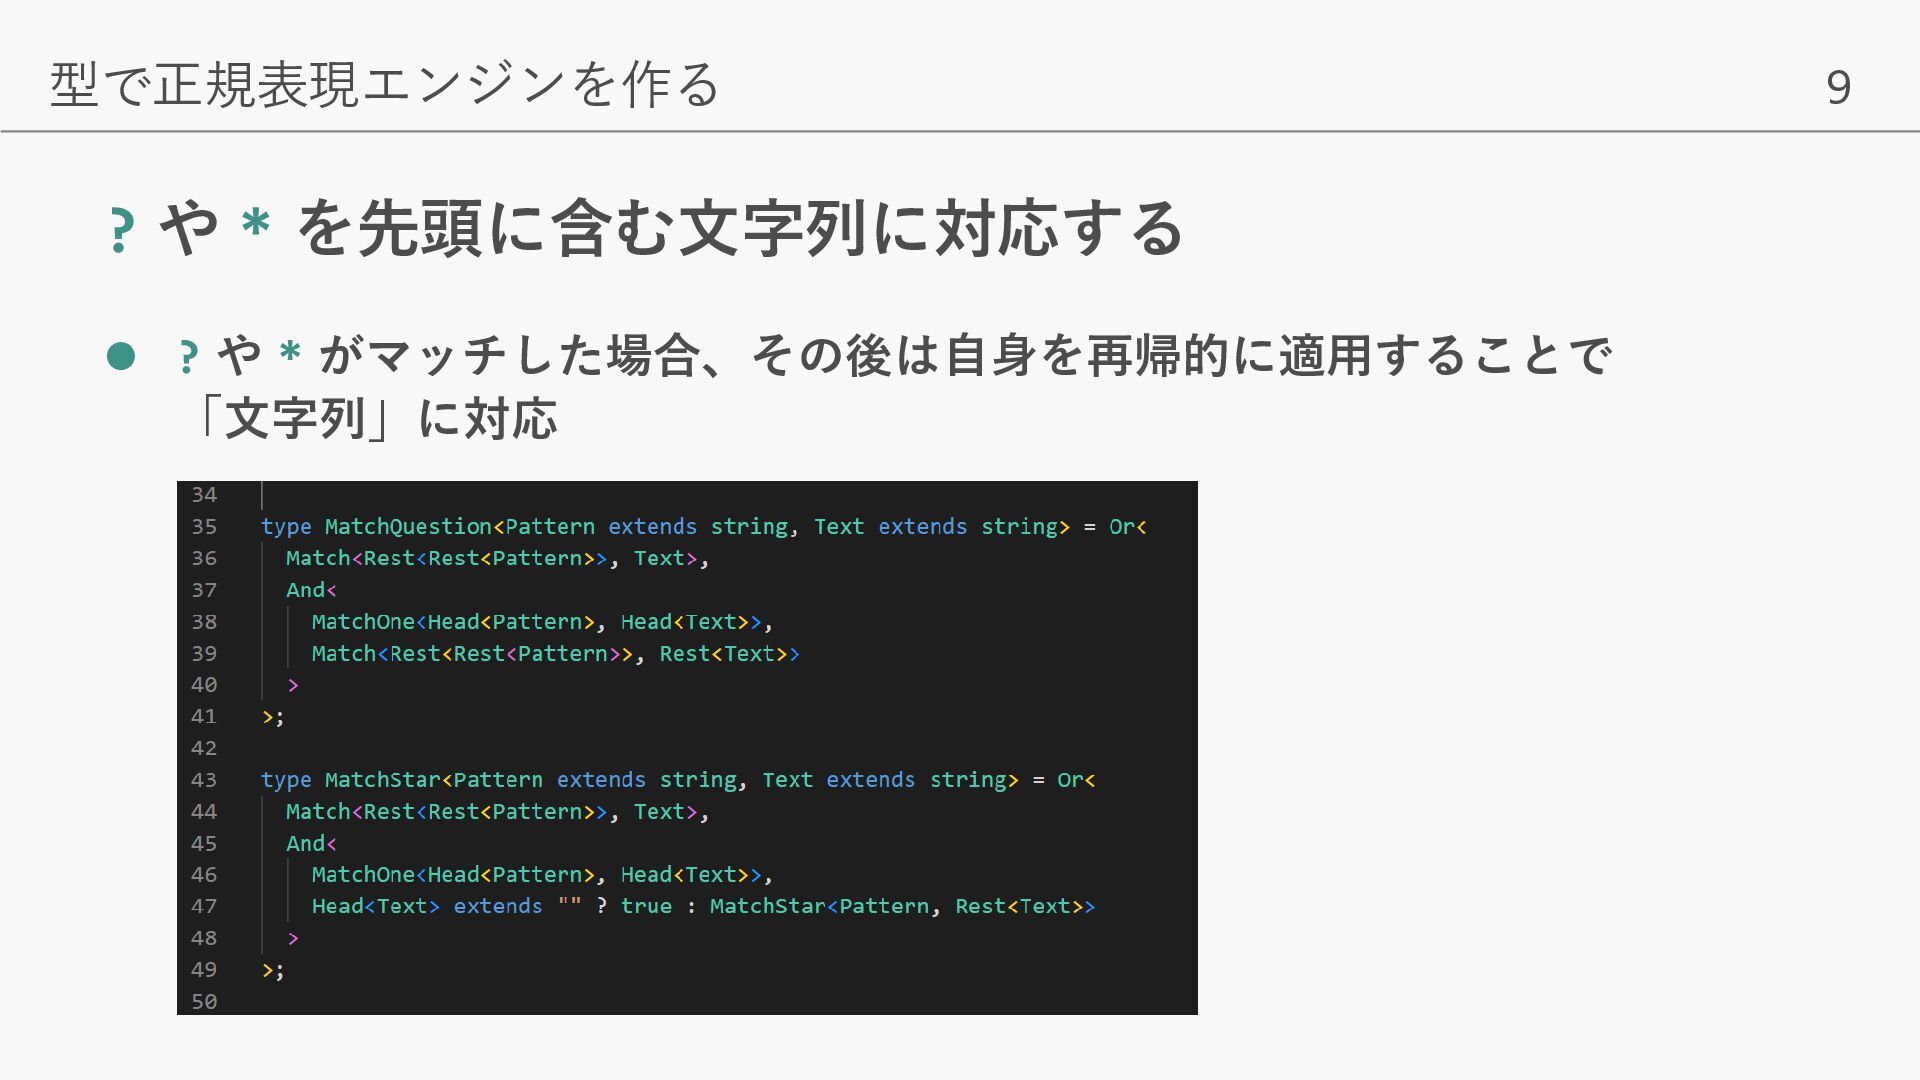
Task: Click the Or< token on line 35
Action: [1127, 527]
